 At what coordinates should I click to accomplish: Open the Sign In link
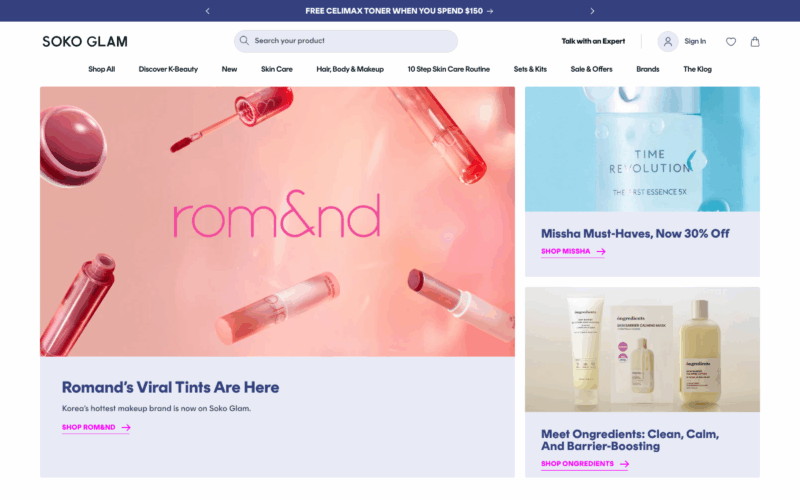695,41
